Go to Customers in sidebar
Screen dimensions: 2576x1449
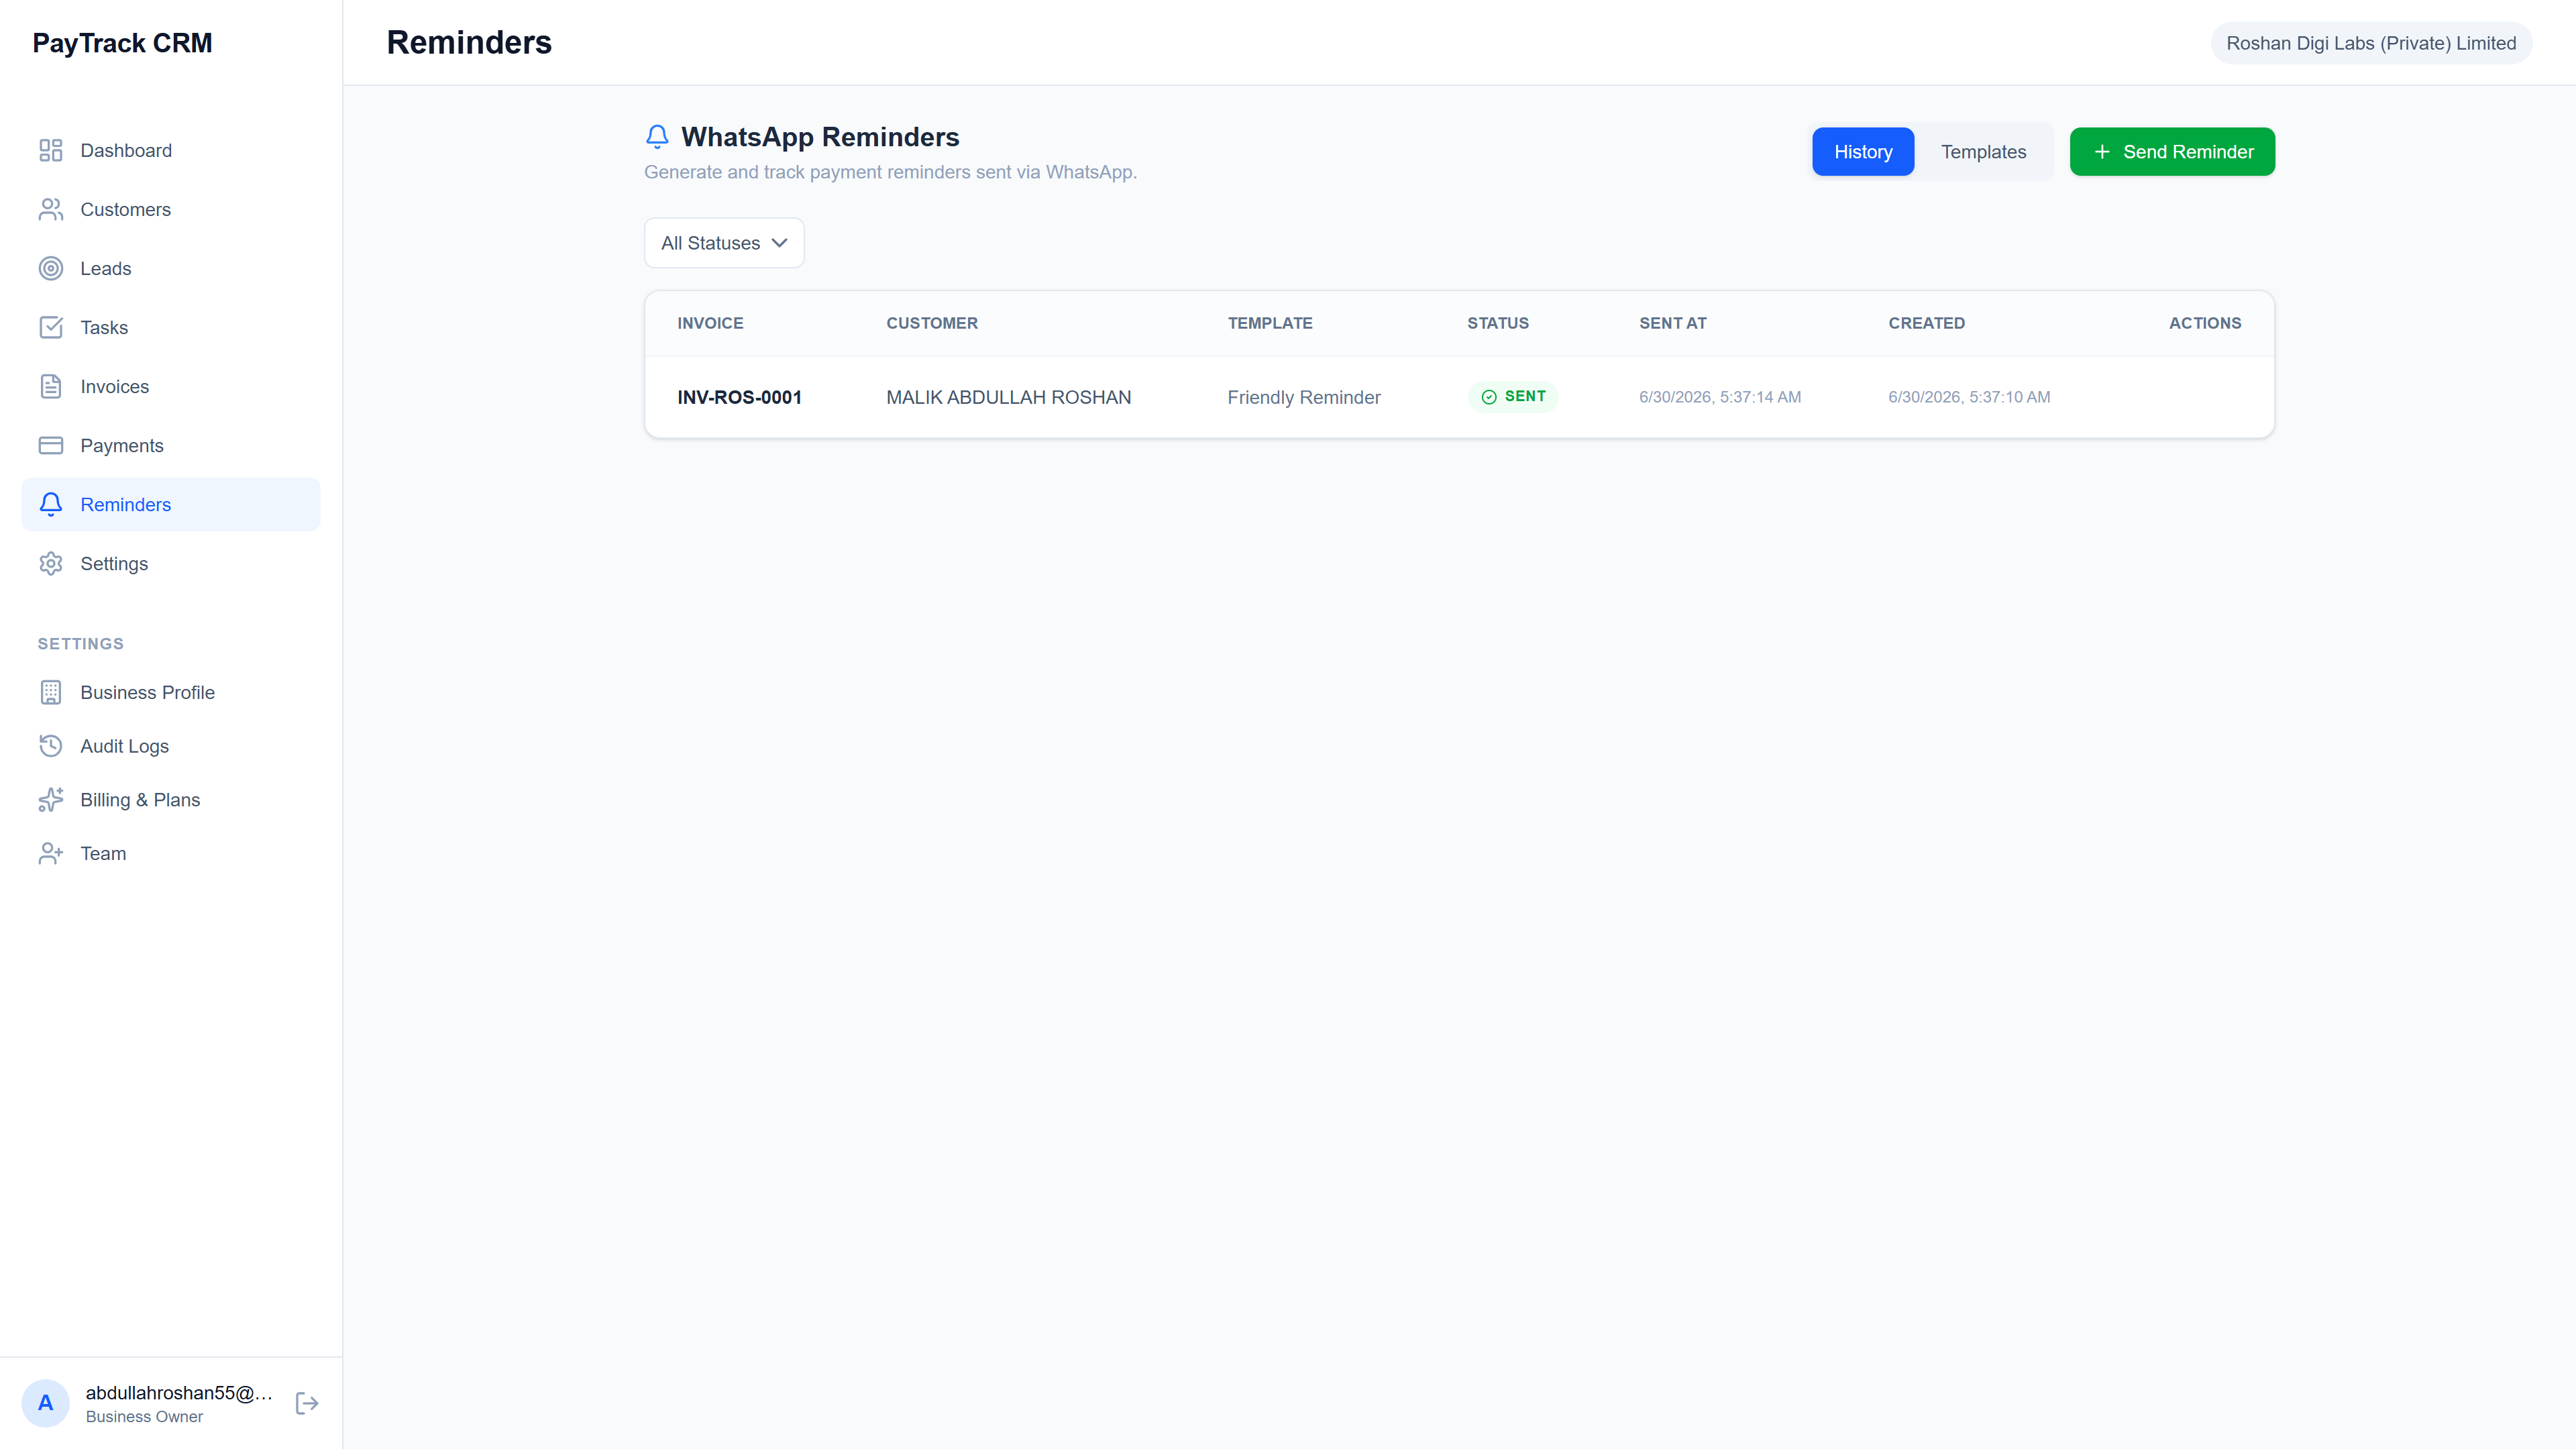click(x=171, y=209)
